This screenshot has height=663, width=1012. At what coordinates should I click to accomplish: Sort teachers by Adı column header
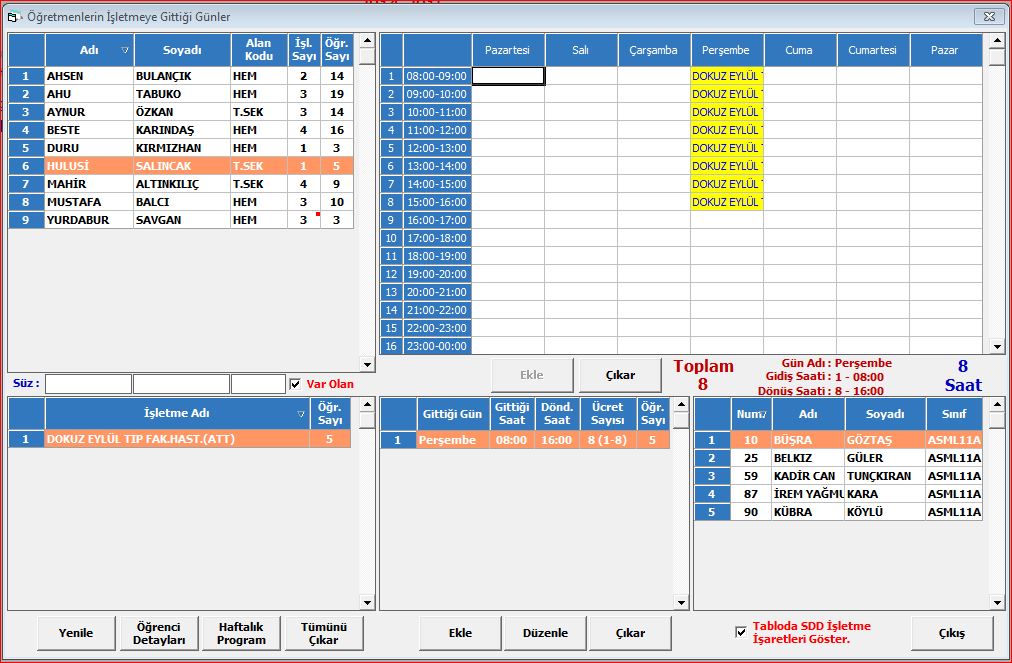click(x=89, y=50)
